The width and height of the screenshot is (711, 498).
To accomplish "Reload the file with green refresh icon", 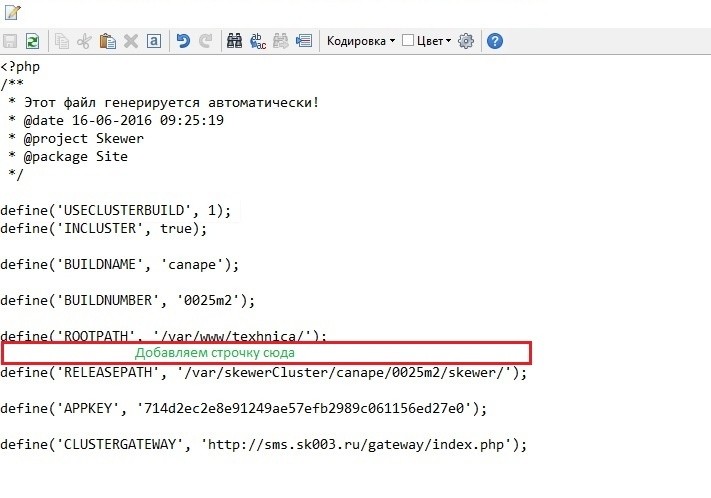I will coord(32,41).
